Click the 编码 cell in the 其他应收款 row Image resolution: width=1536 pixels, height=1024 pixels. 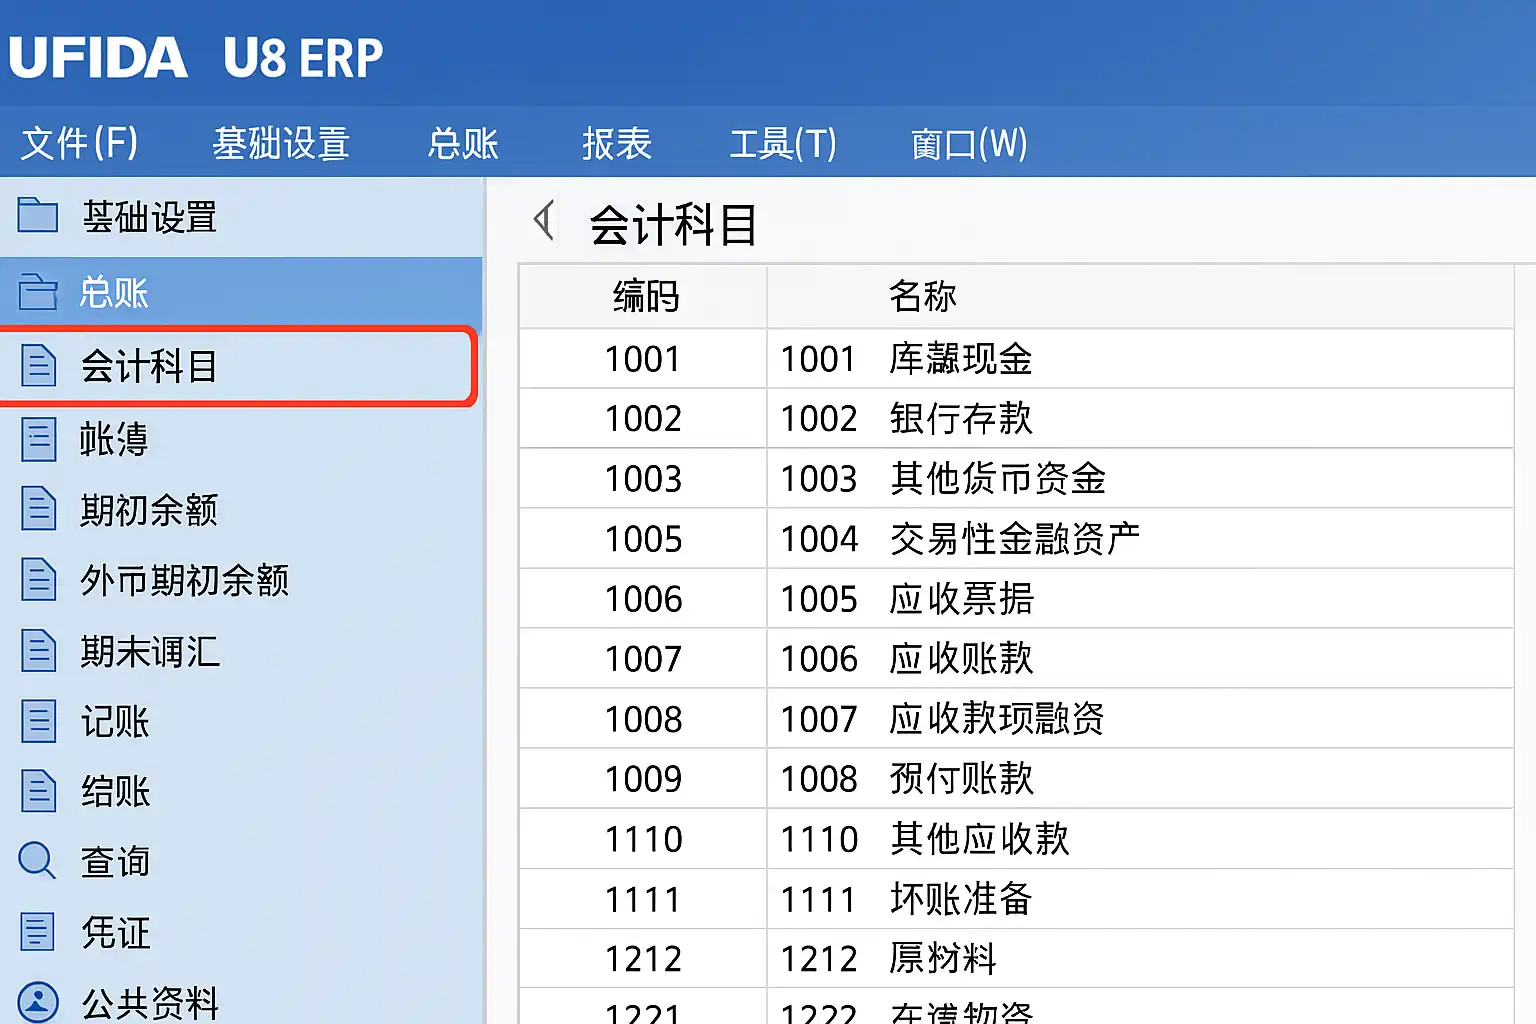point(643,839)
